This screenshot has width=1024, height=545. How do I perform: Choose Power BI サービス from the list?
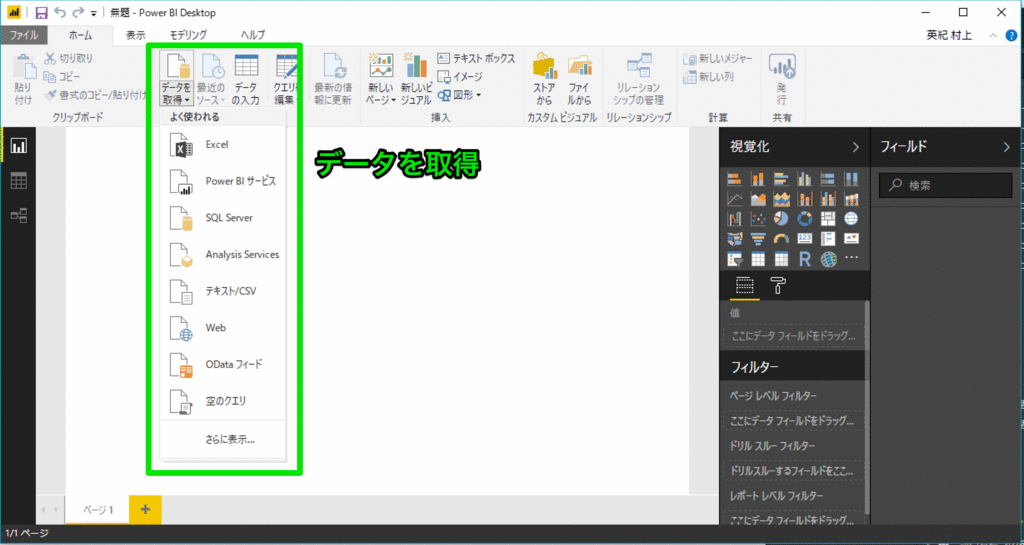coord(223,181)
